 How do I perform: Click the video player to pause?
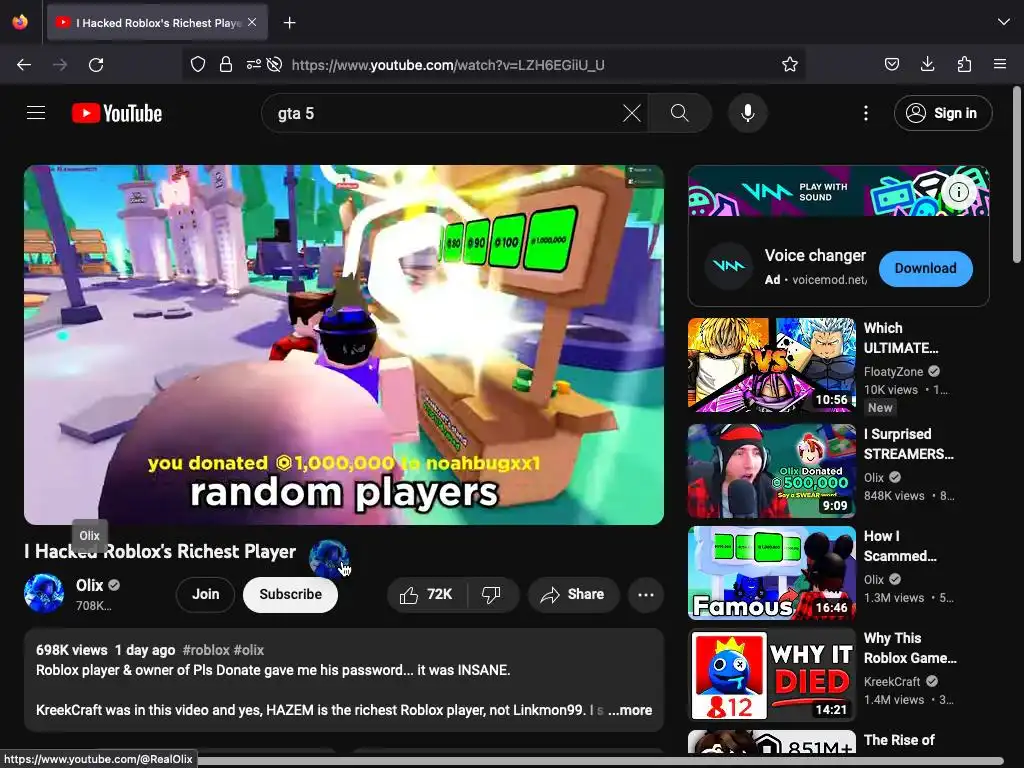coord(344,344)
